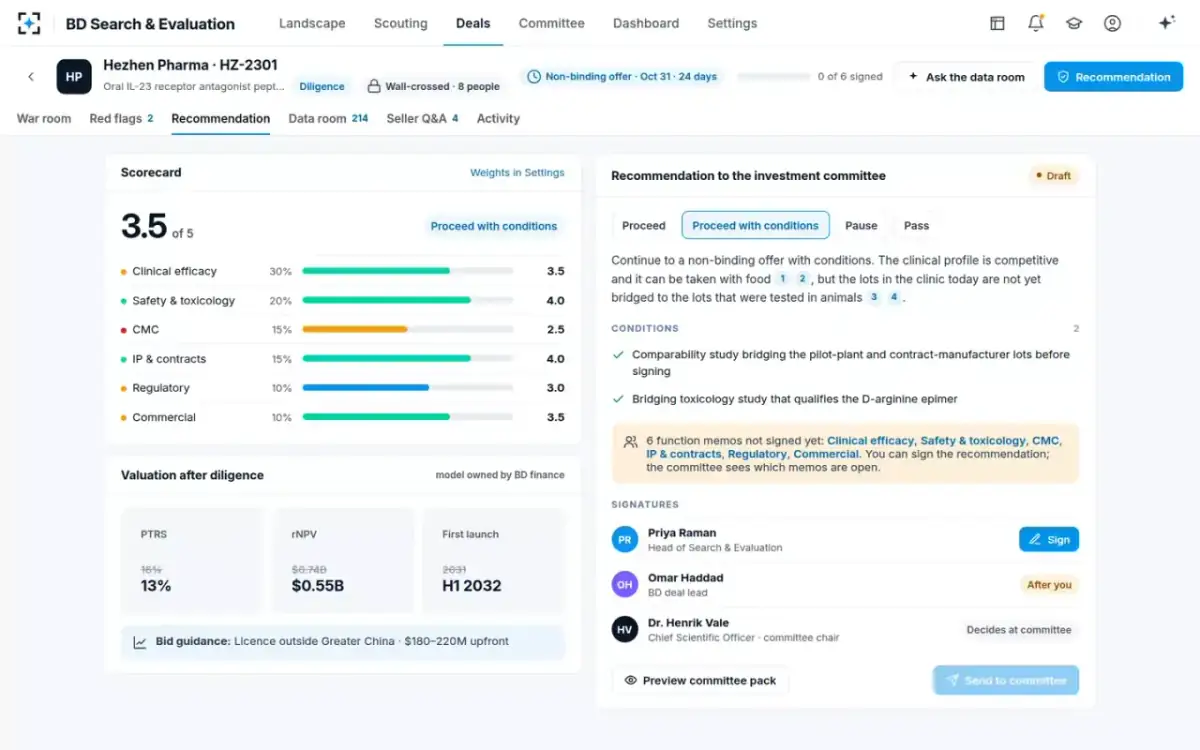Click Omar Haddad's OH avatar
This screenshot has height=750, width=1200.
tap(625, 585)
